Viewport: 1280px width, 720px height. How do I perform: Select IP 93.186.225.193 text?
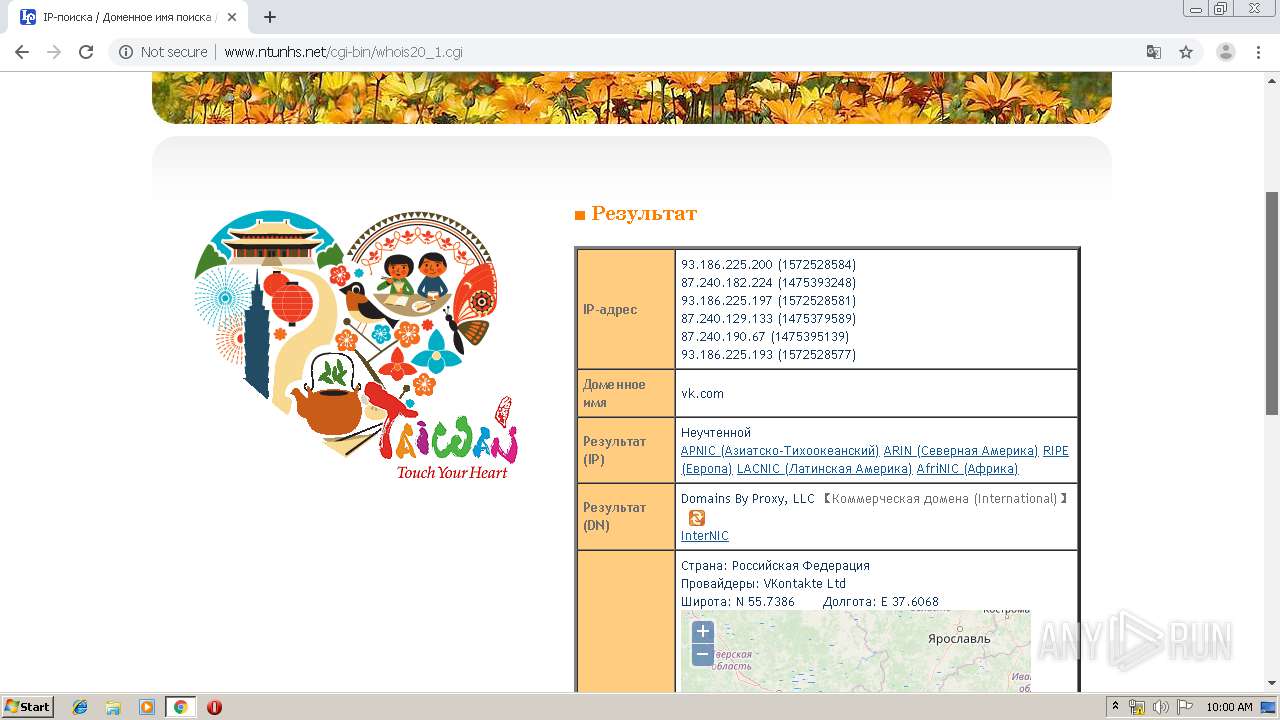pyautogui.click(x=727, y=355)
